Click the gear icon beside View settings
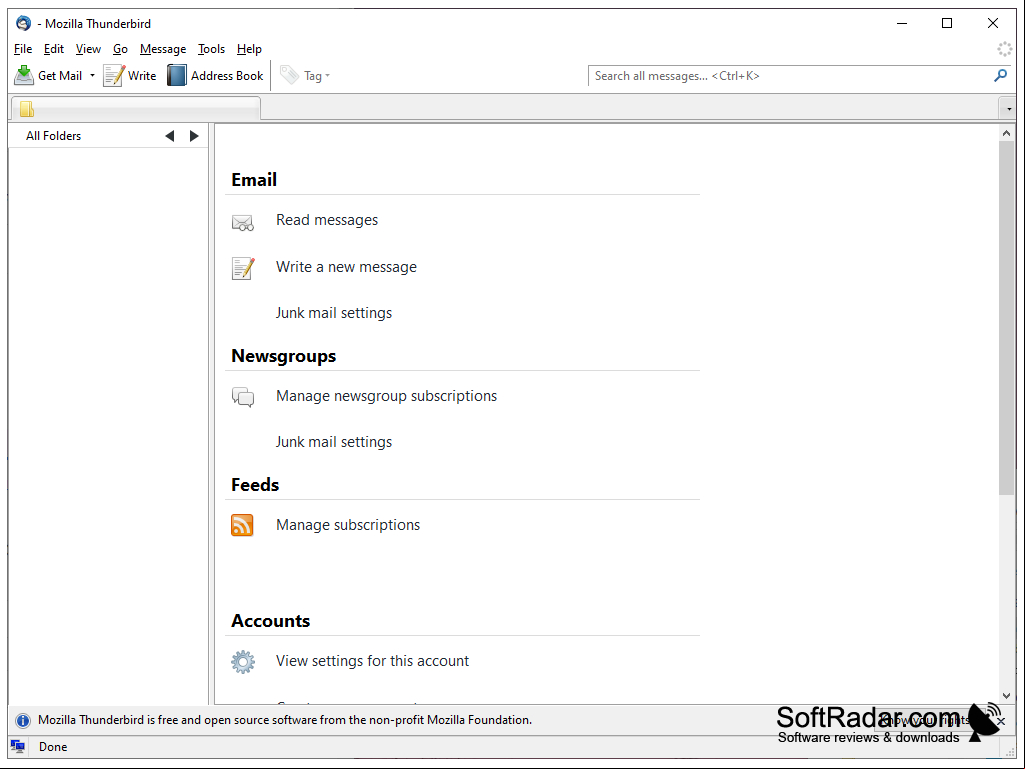This screenshot has width=1025, height=769. pyautogui.click(x=243, y=662)
